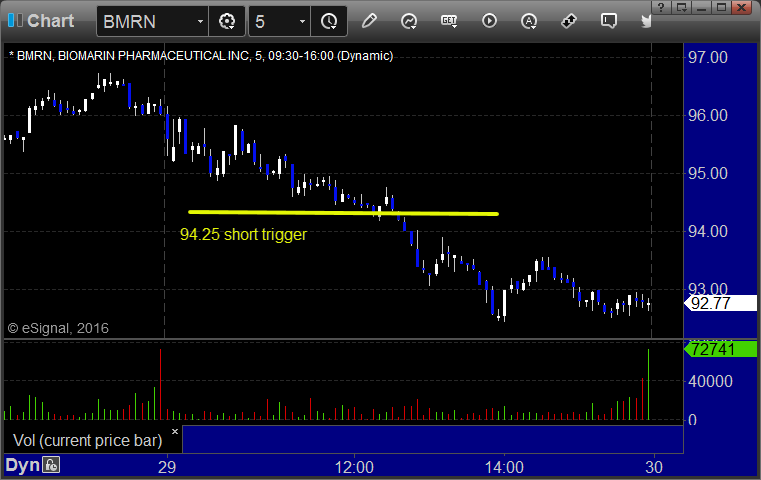
Task: Select the yellow 94.25 trigger line
Action: (343, 213)
